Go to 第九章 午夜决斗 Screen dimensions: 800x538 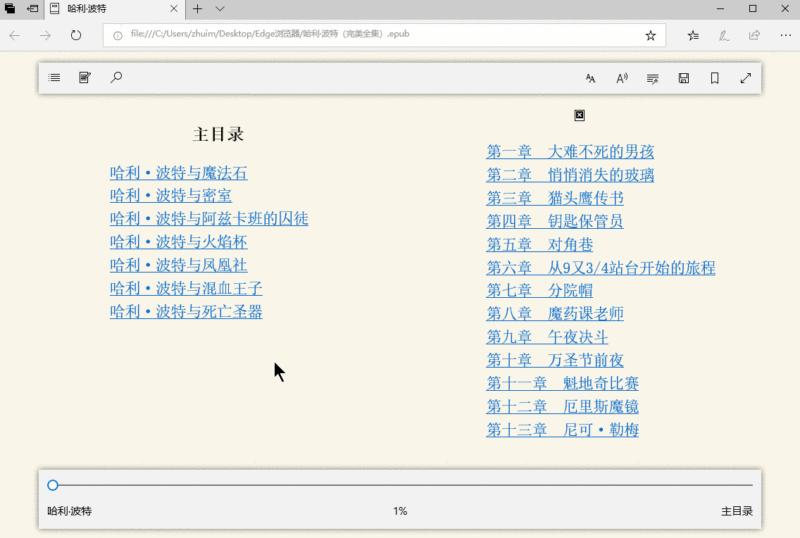pos(547,337)
